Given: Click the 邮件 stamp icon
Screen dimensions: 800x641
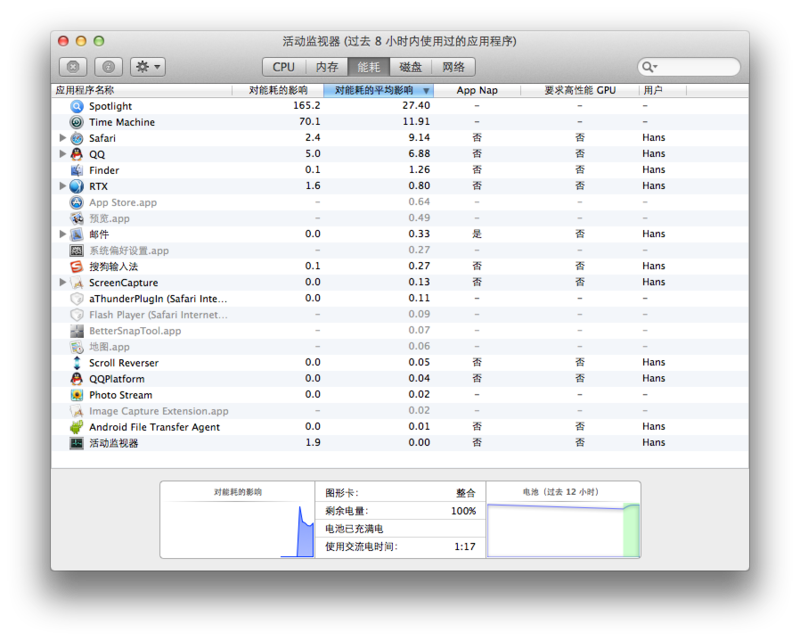Looking at the screenshot, I should (x=77, y=234).
